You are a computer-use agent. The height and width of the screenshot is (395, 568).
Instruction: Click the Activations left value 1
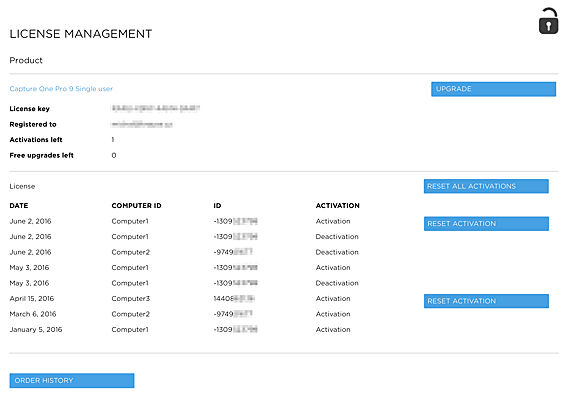click(x=113, y=140)
